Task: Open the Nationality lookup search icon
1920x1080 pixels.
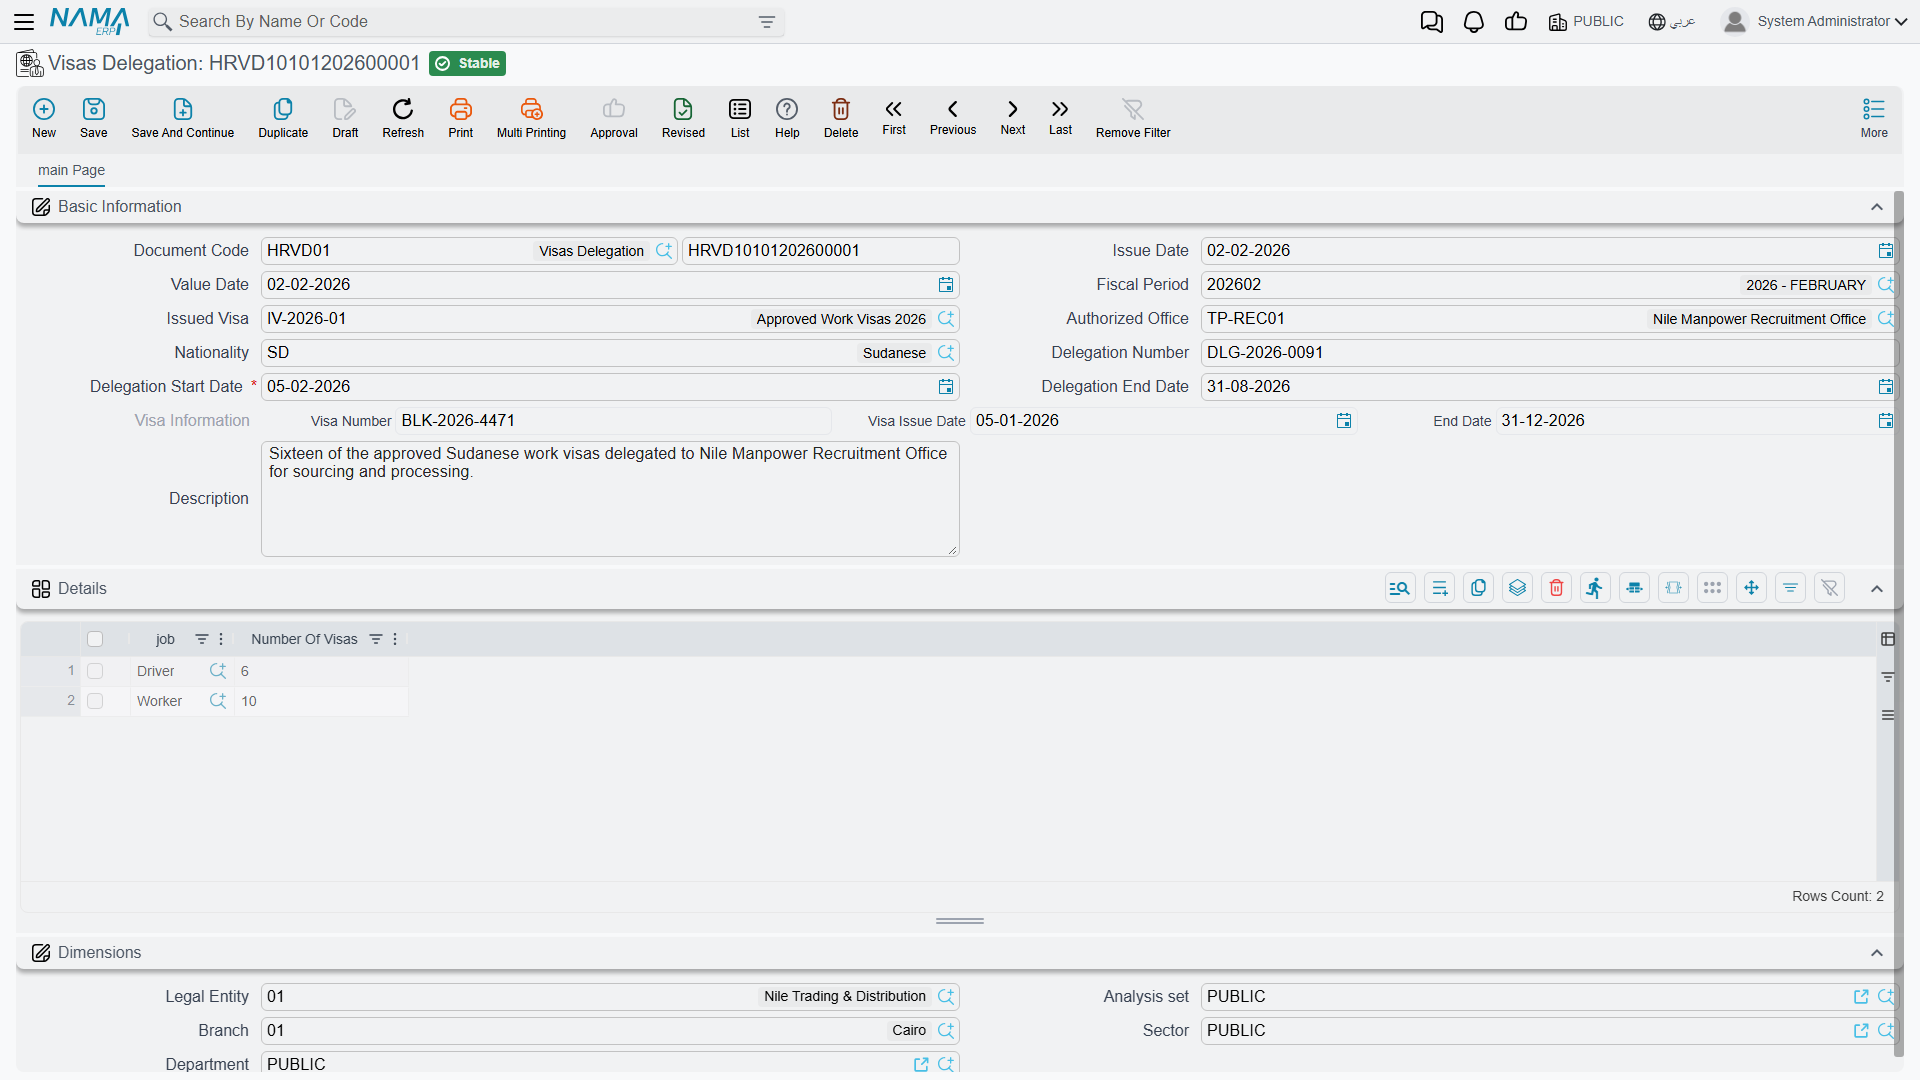Action: [946, 353]
